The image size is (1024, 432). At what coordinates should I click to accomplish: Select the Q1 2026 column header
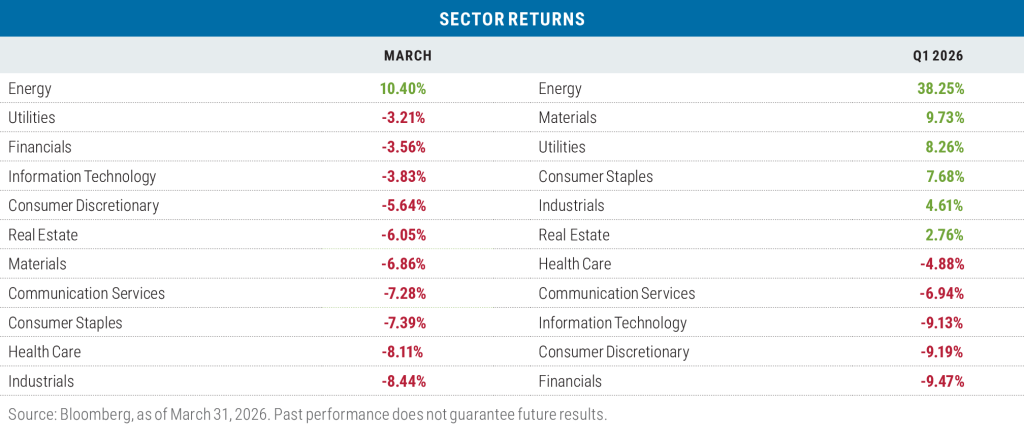pos(940,56)
